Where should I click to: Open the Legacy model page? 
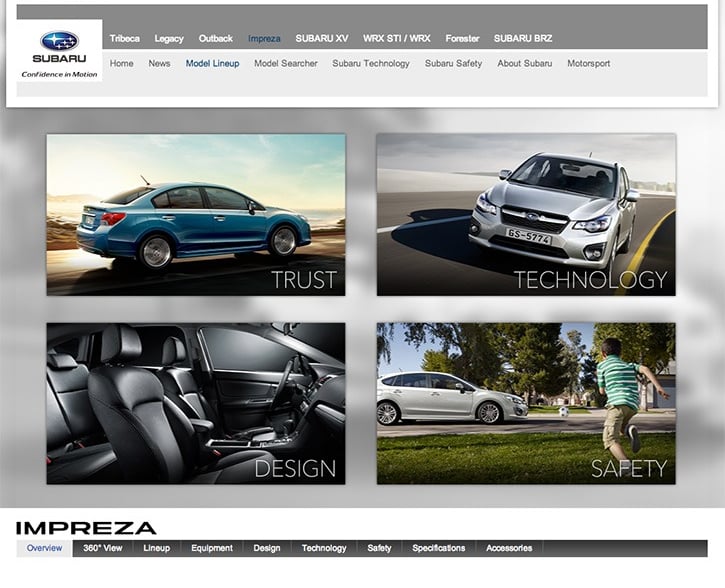pos(169,38)
